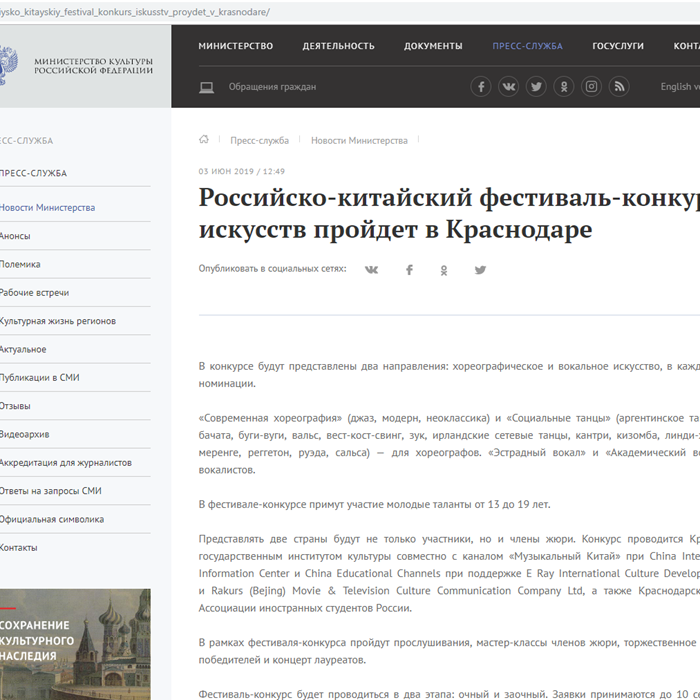Click Министерство культуры Российской Федерации logo text
Viewport: 700px width, 700px height.
point(94,66)
